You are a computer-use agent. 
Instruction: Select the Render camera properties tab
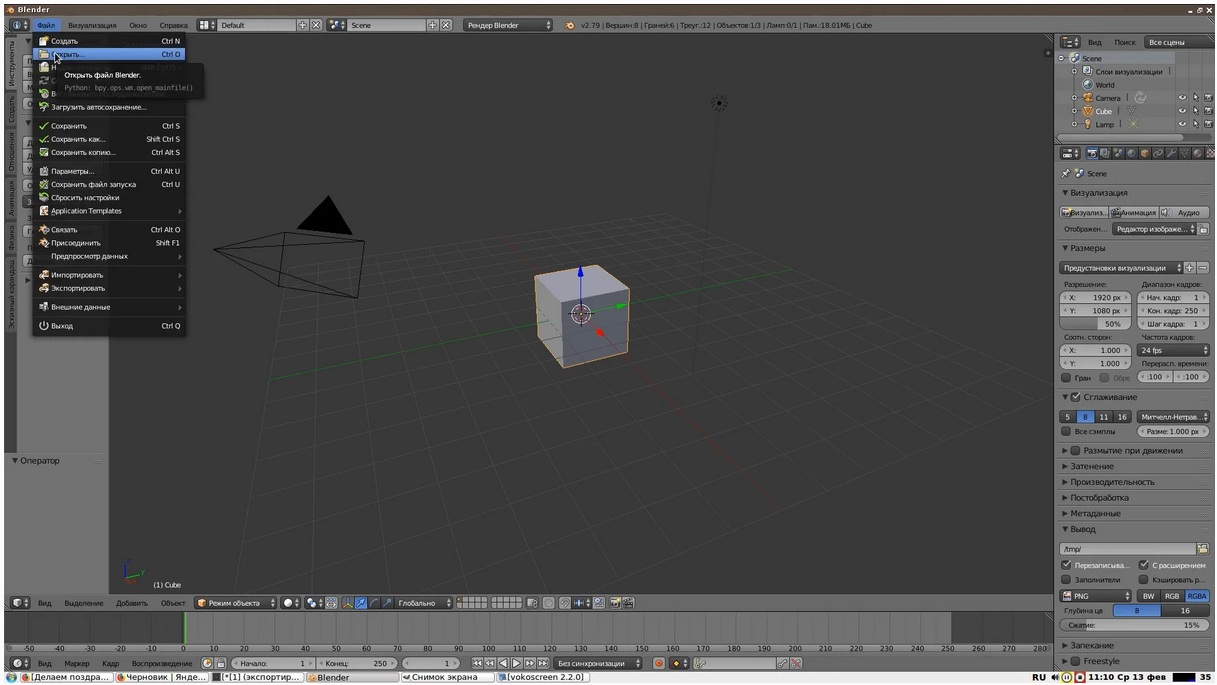tap(1092, 153)
